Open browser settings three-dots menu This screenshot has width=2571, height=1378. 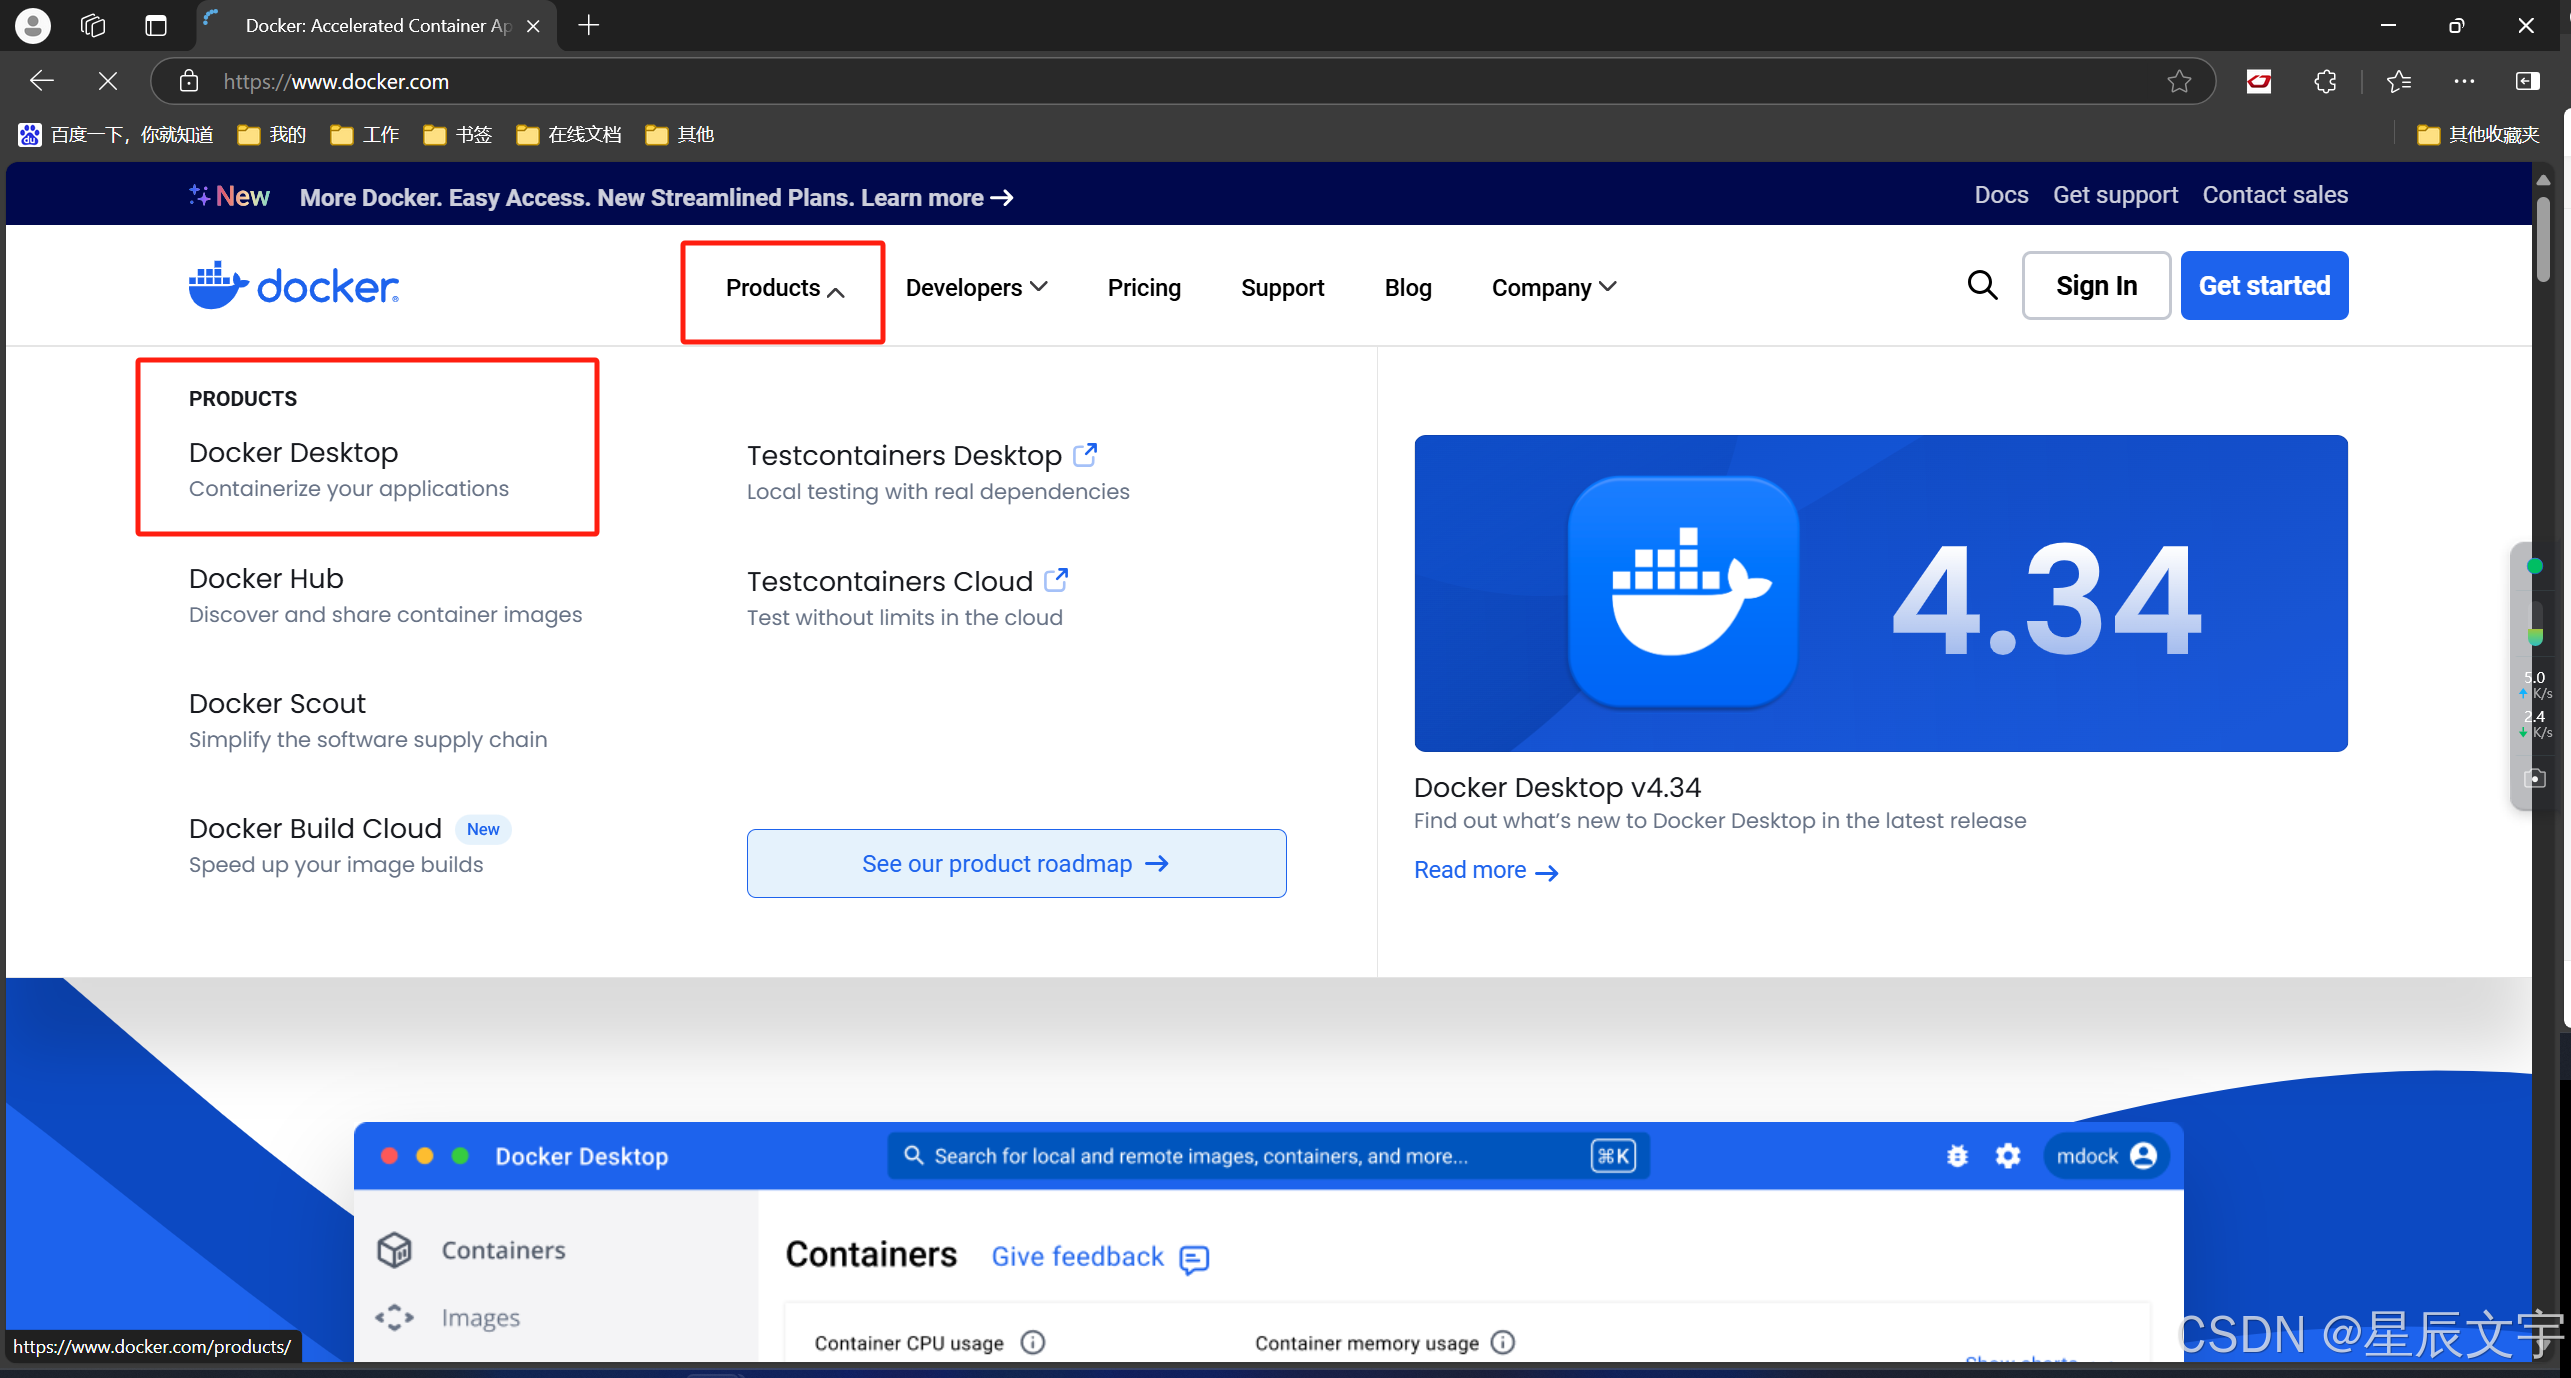point(2464,82)
